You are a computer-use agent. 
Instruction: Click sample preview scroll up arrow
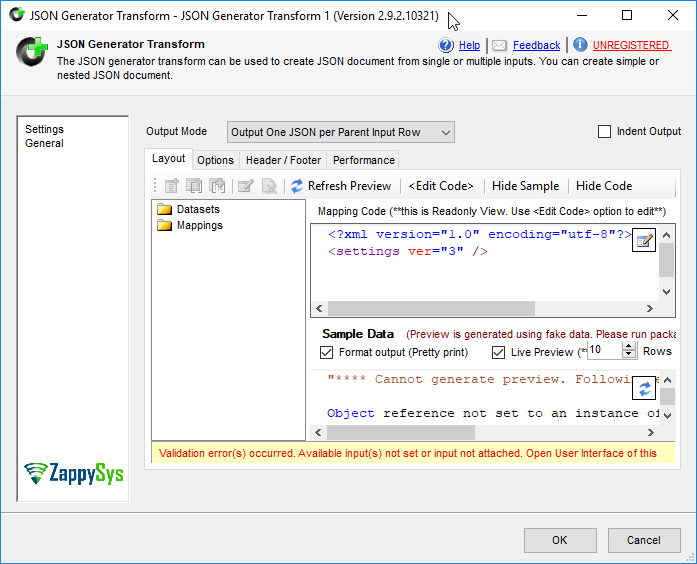(x=667, y=380)
